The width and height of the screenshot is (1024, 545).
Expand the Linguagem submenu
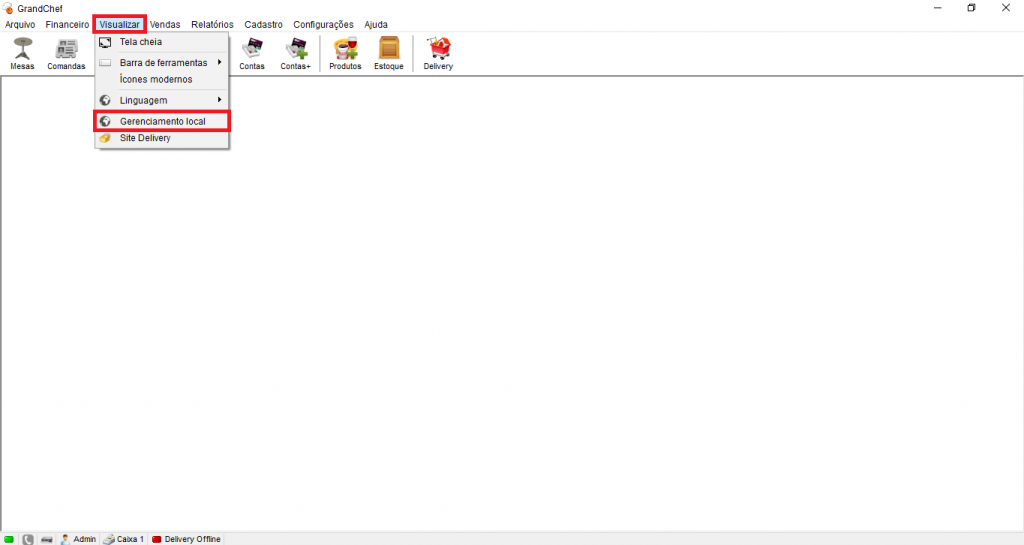tap(144, 100)
